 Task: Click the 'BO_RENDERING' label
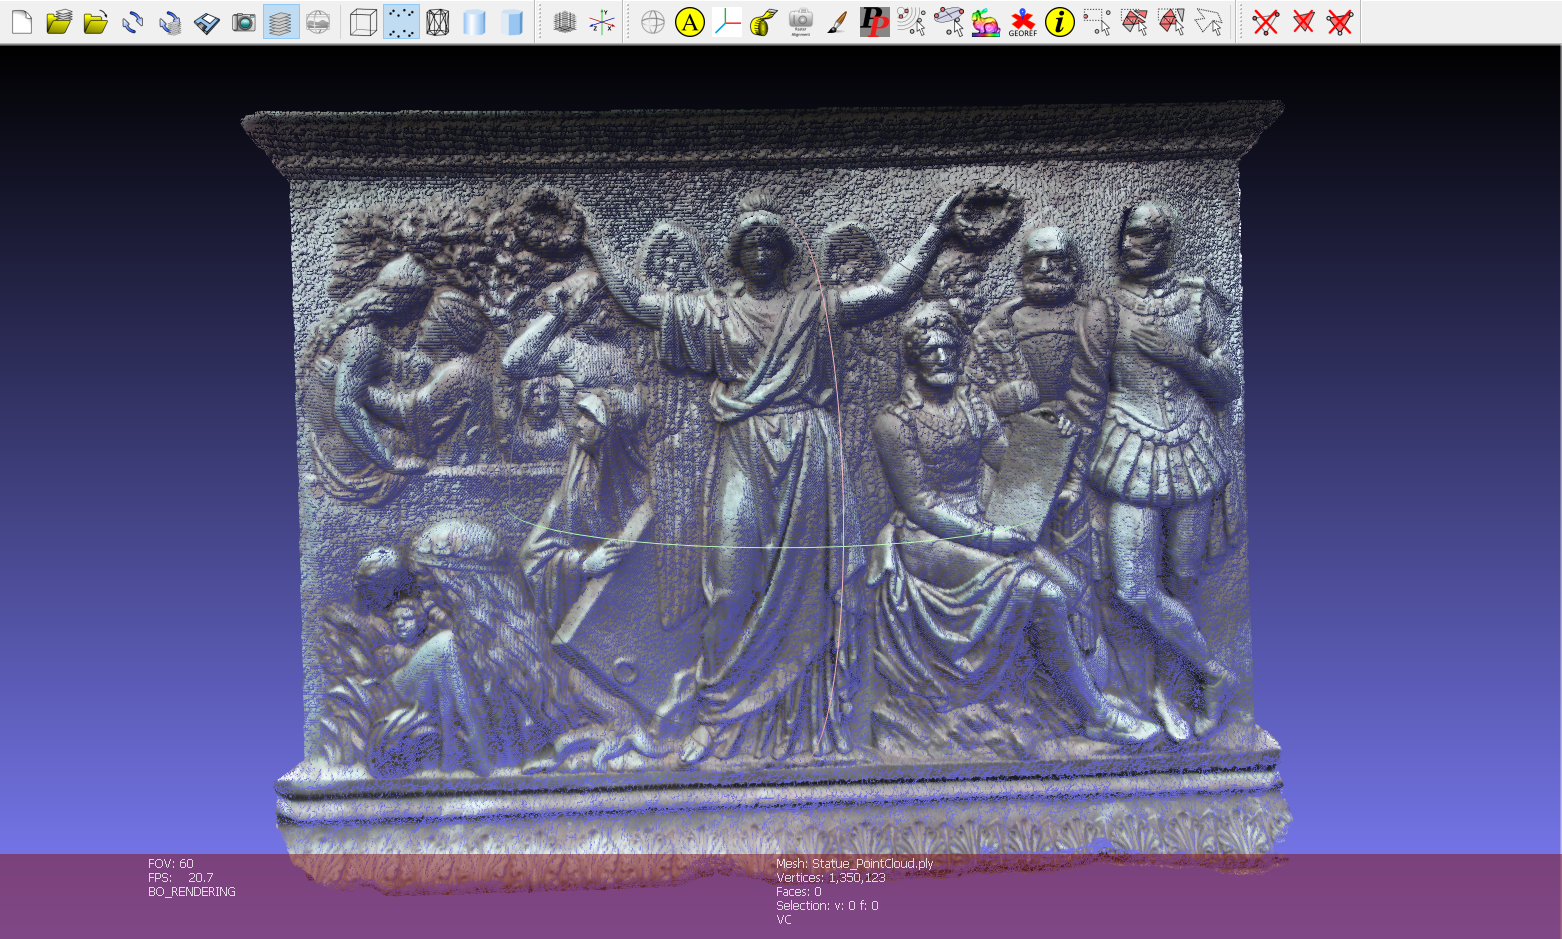[x=192, y=892]
